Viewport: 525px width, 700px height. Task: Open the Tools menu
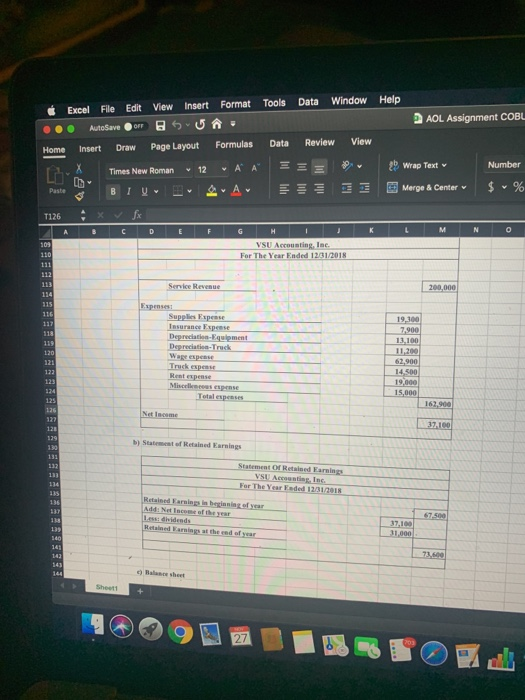click(x=274, y=103)
